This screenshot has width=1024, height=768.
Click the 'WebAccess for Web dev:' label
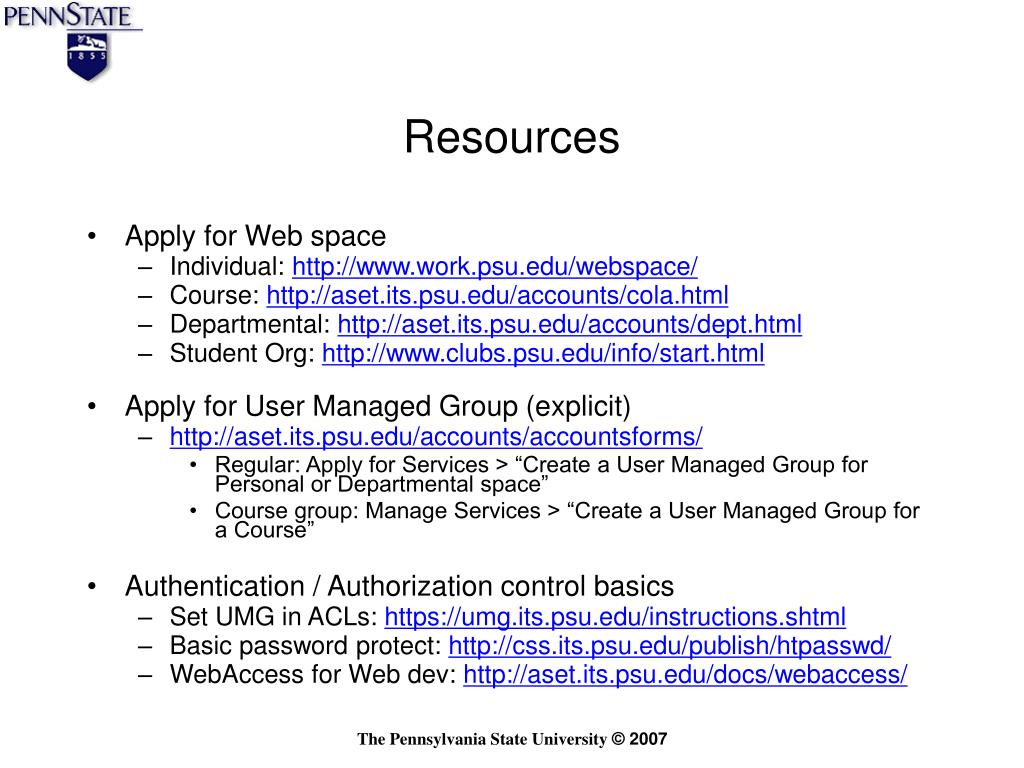coord(313,674)
